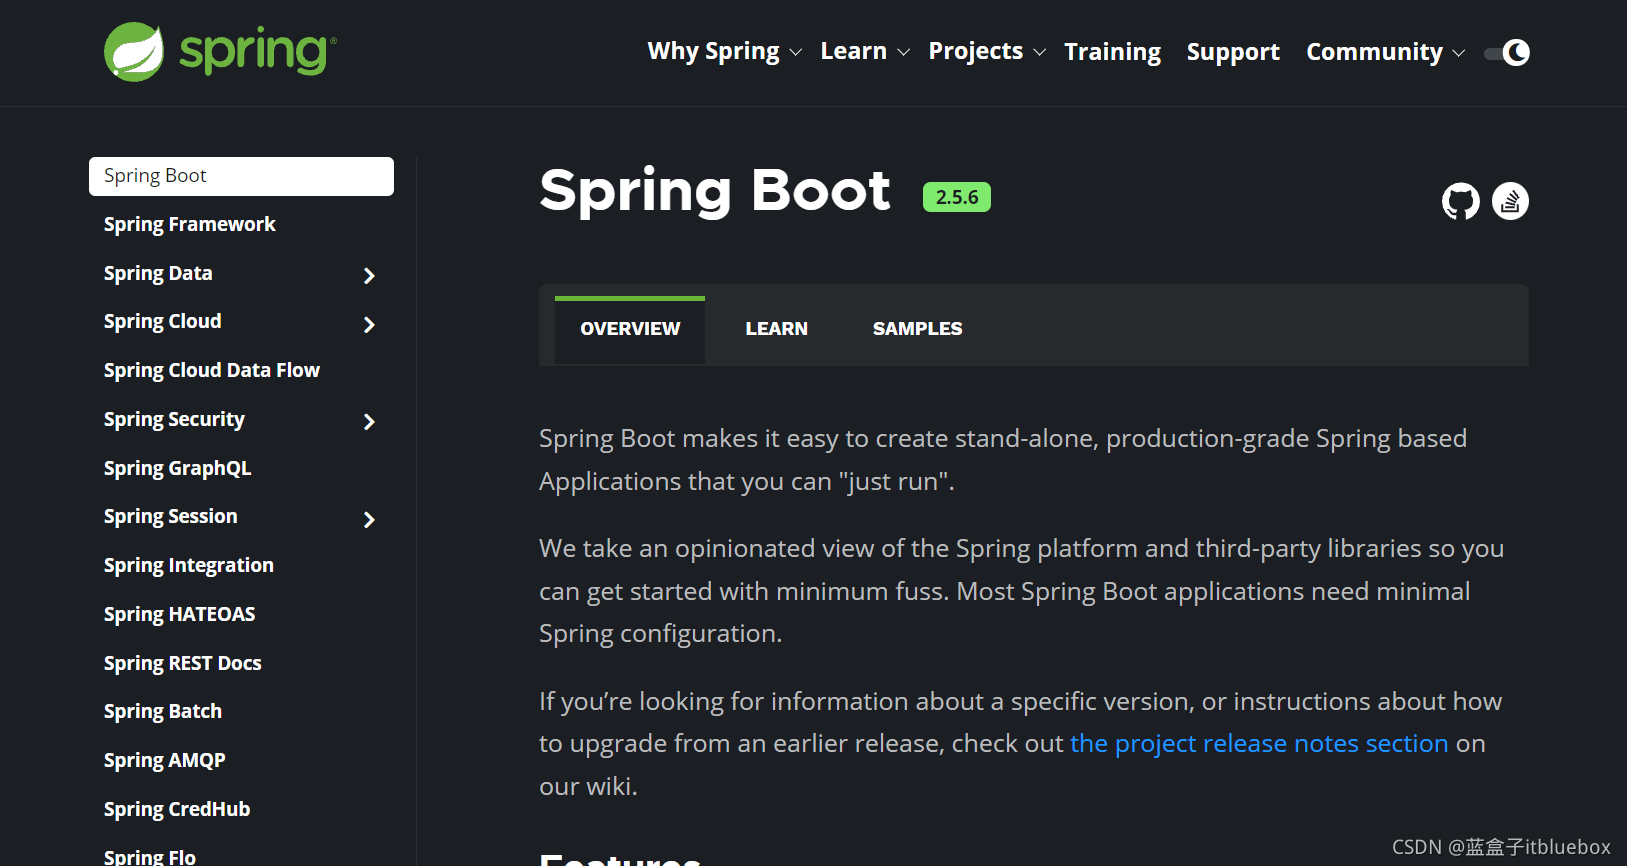Select Spring HATEOAS in sidebar
The image size is (1627, 866).
[180, 615]
